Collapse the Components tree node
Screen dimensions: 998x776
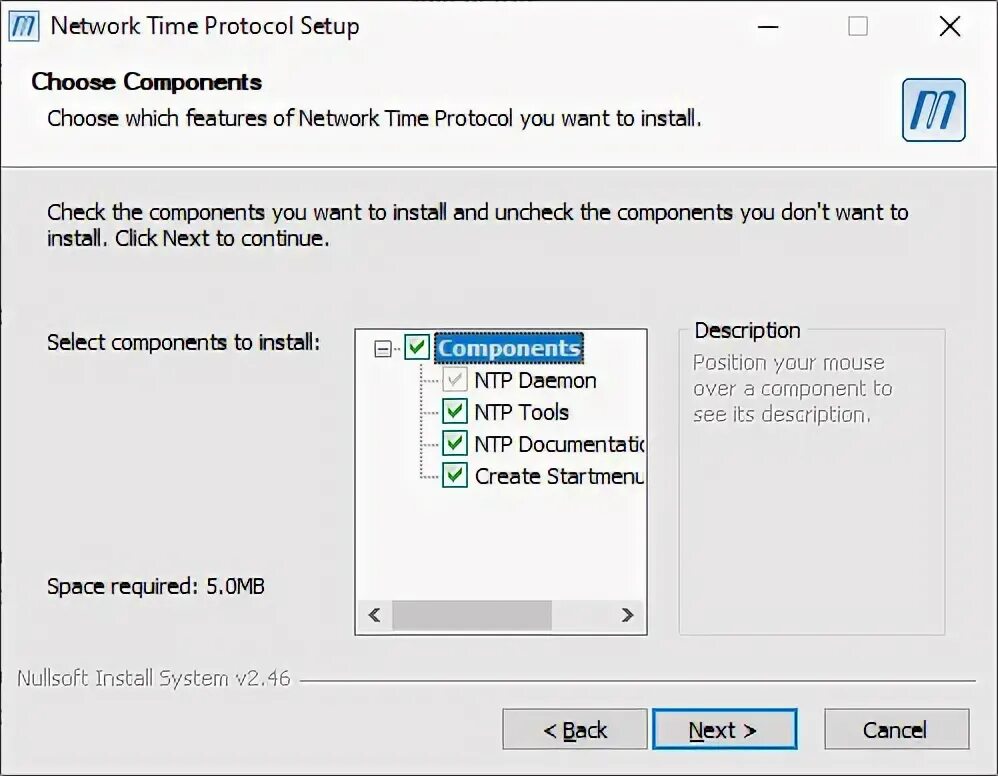click(x=382, y=349)
